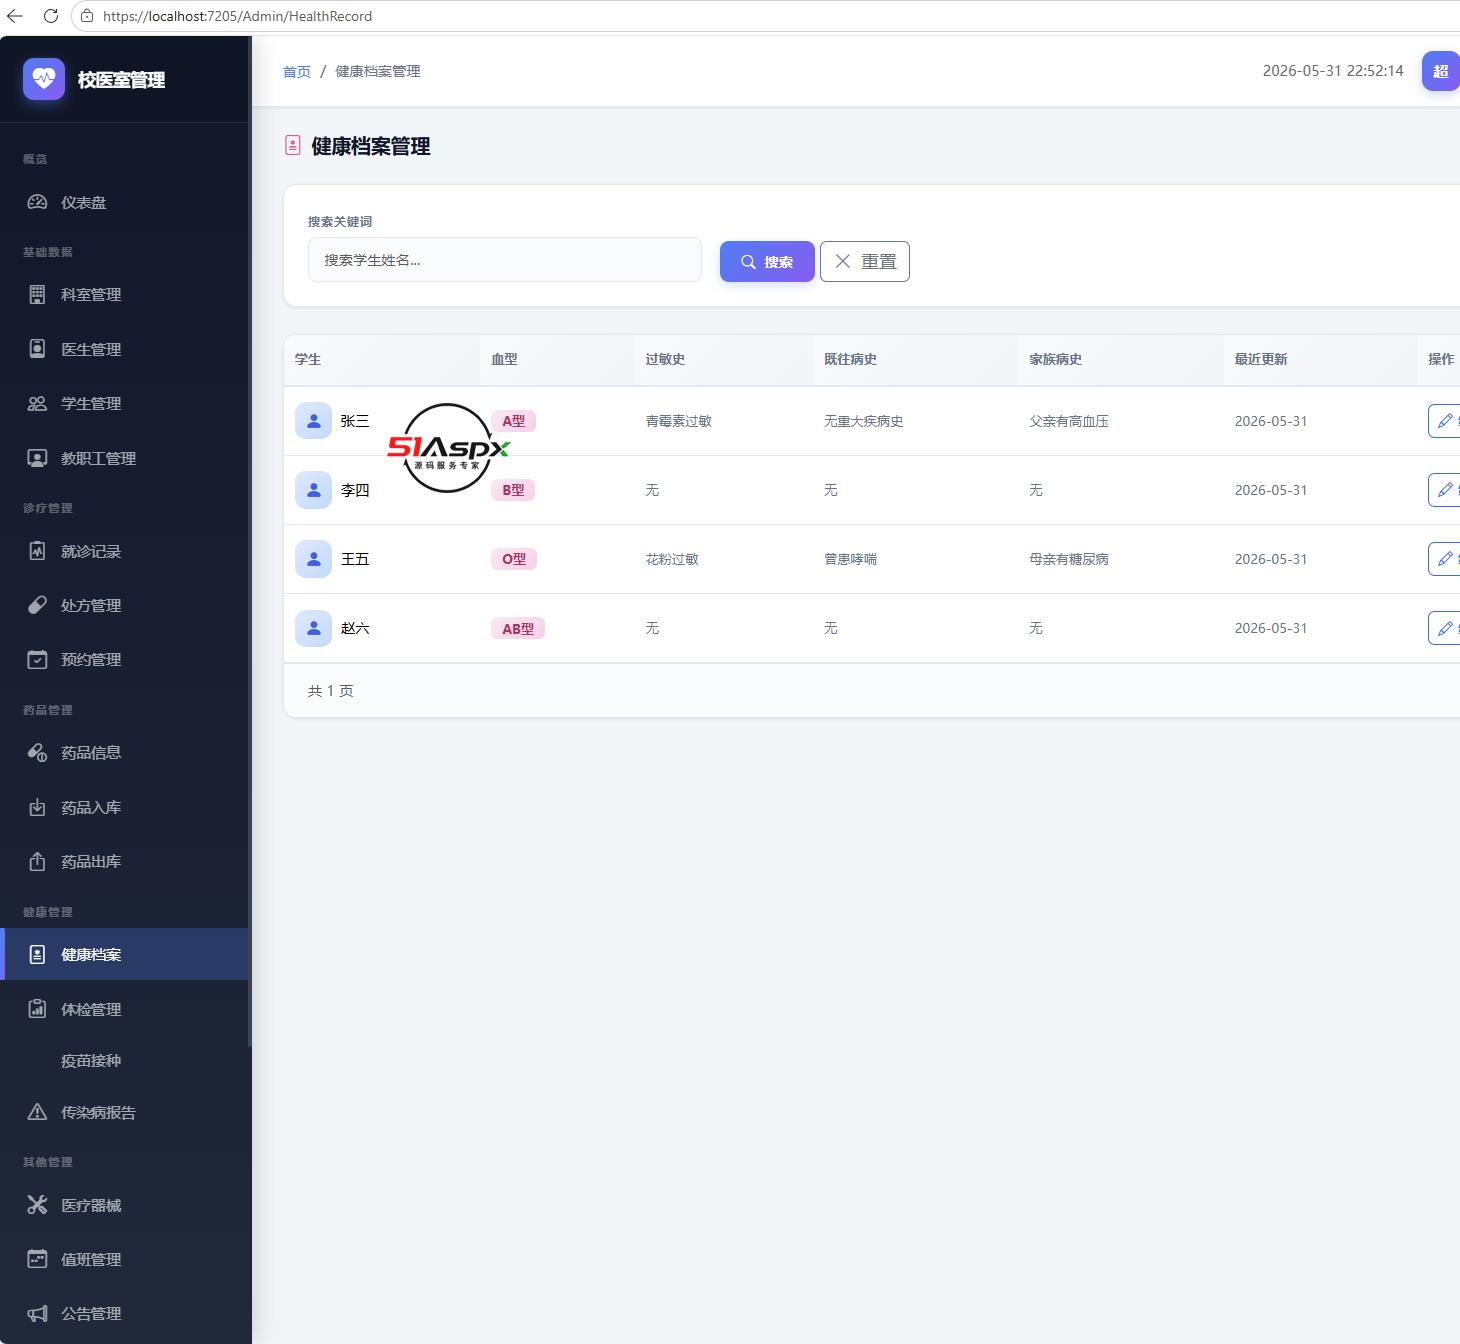Click the announcement megaphone icon

pos(37,1313)
